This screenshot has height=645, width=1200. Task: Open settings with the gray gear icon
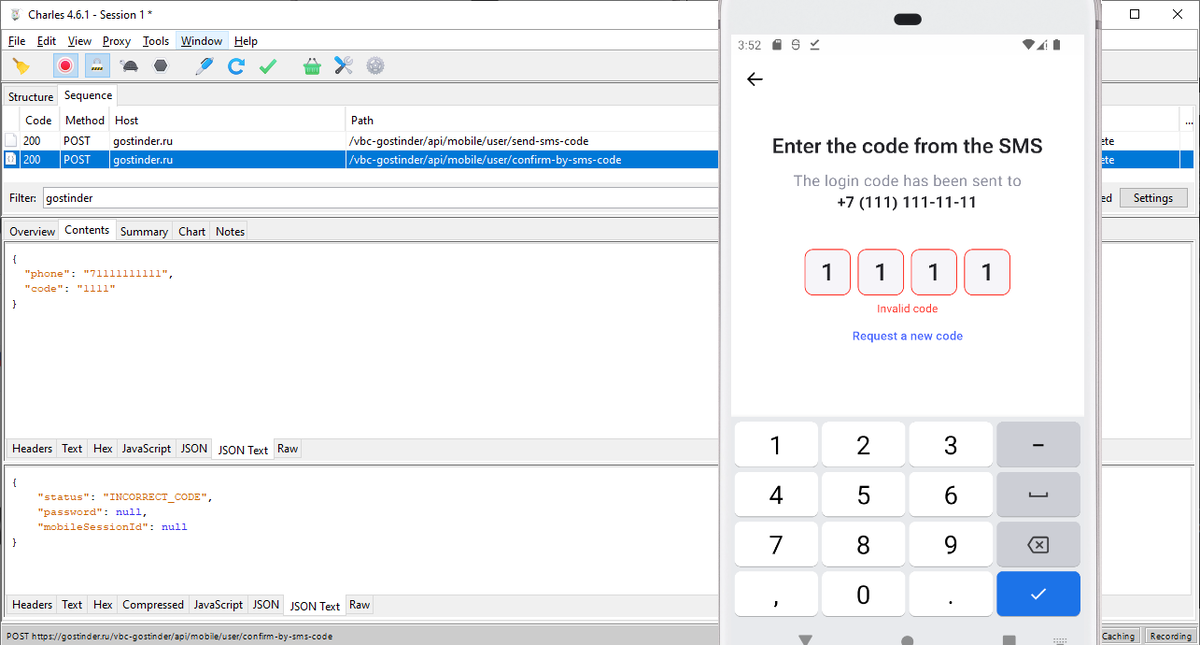coord(375,66)
